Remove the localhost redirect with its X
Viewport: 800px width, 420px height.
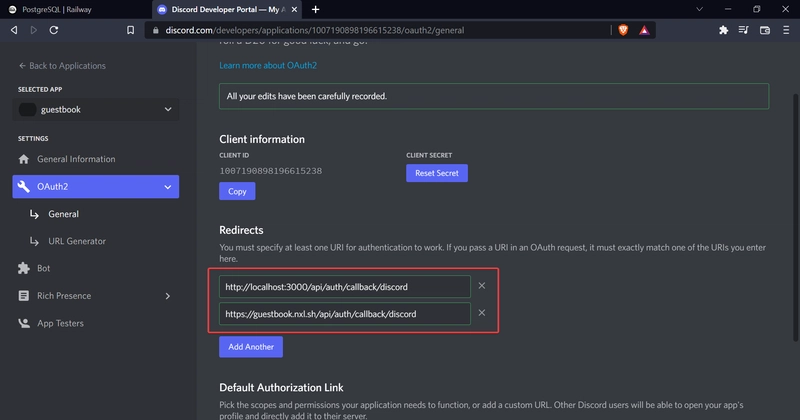pyautogui.click(x=482, y=286)
